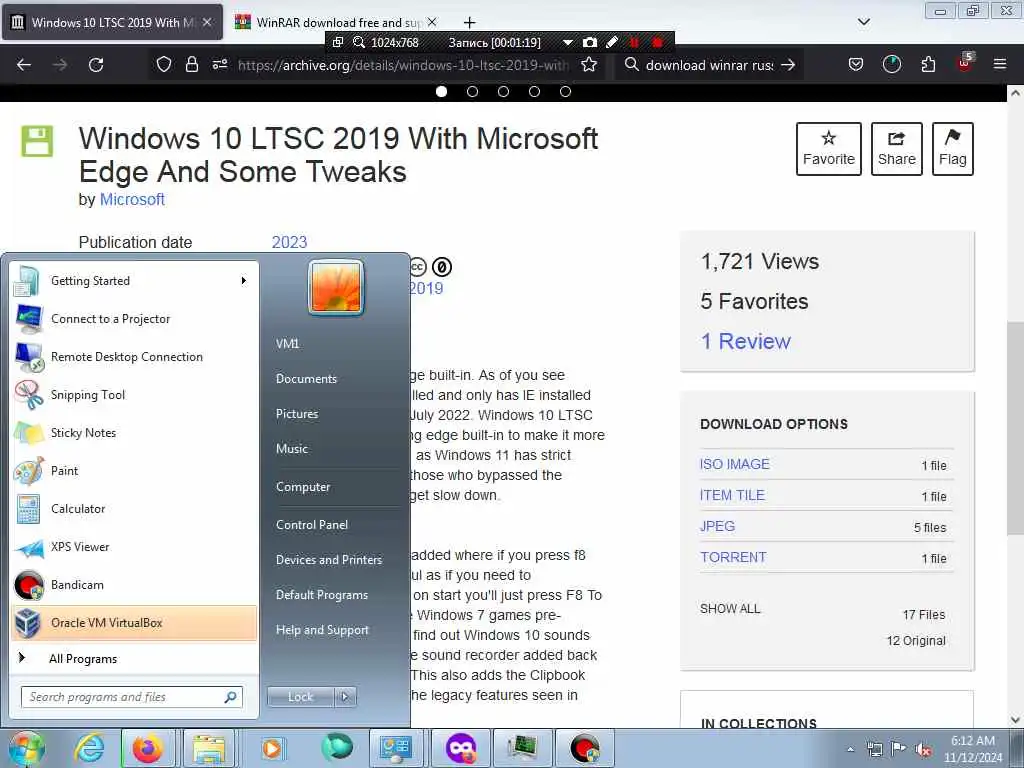Open the TORRENT download link

[x=733, y=557]
